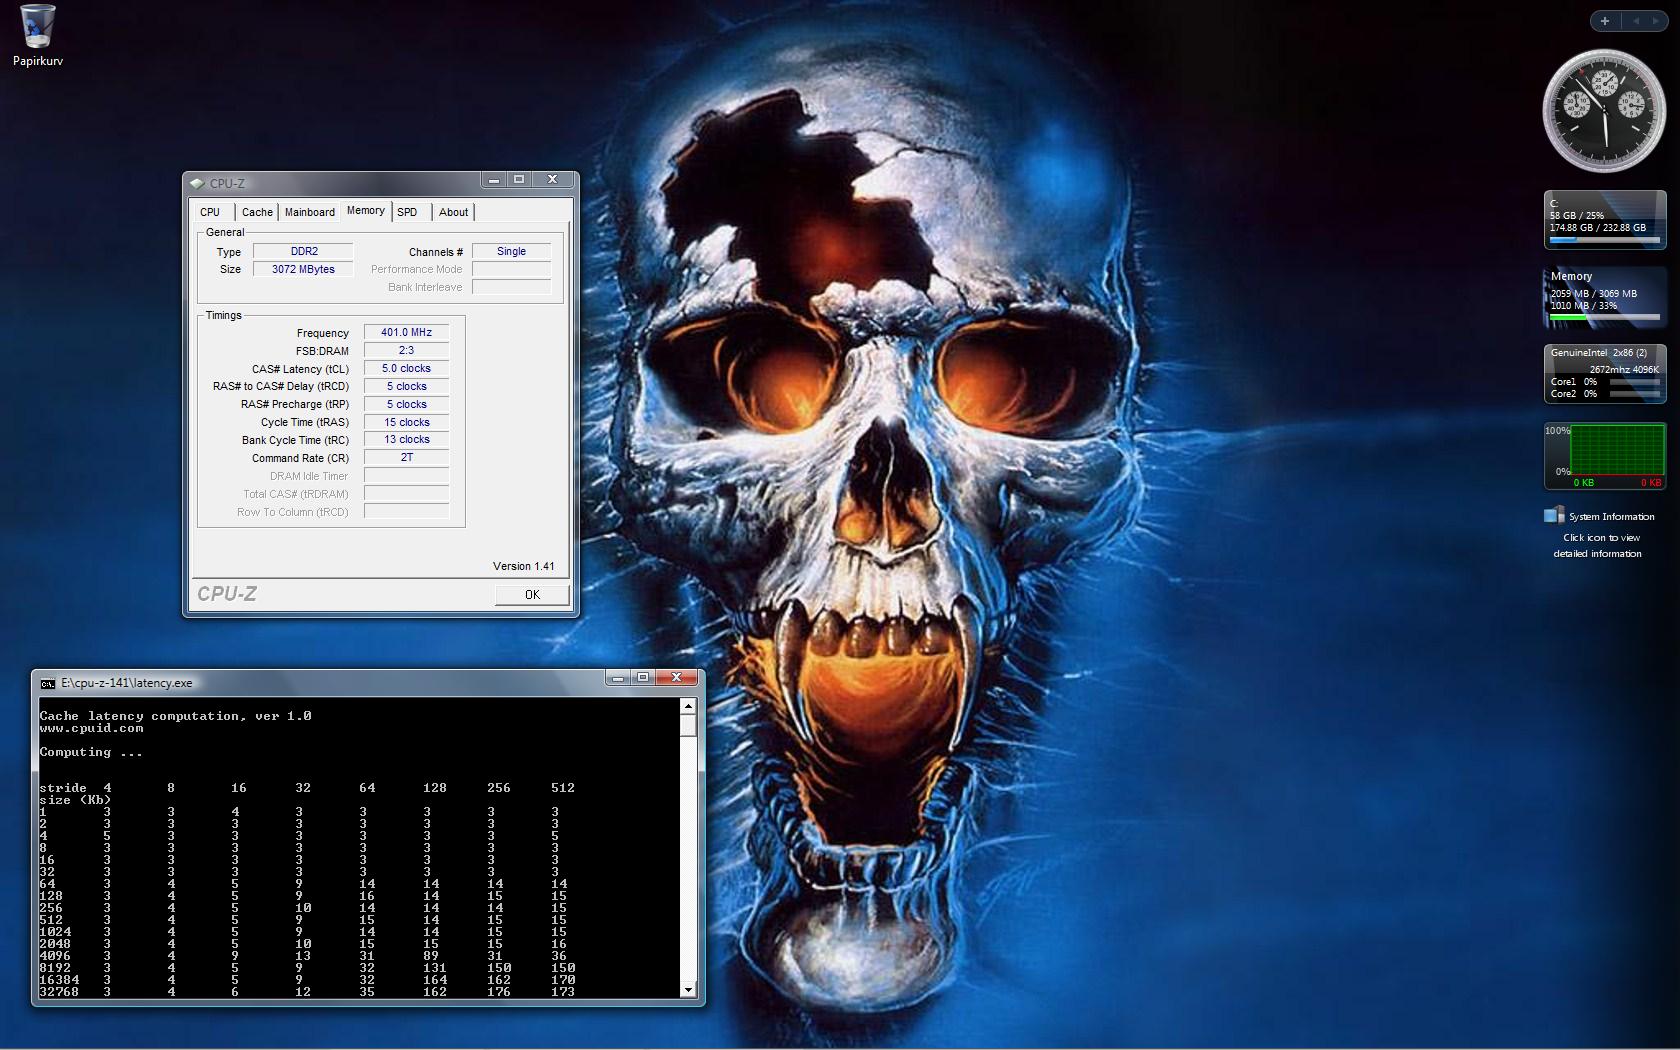The image size is (1680, 1050).
Task: Click the GenuineIntel CPU gadget
Action: click(1604, 374)
